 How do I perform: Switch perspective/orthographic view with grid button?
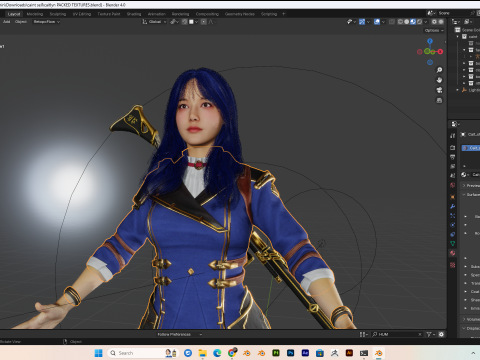coord(439,100)
